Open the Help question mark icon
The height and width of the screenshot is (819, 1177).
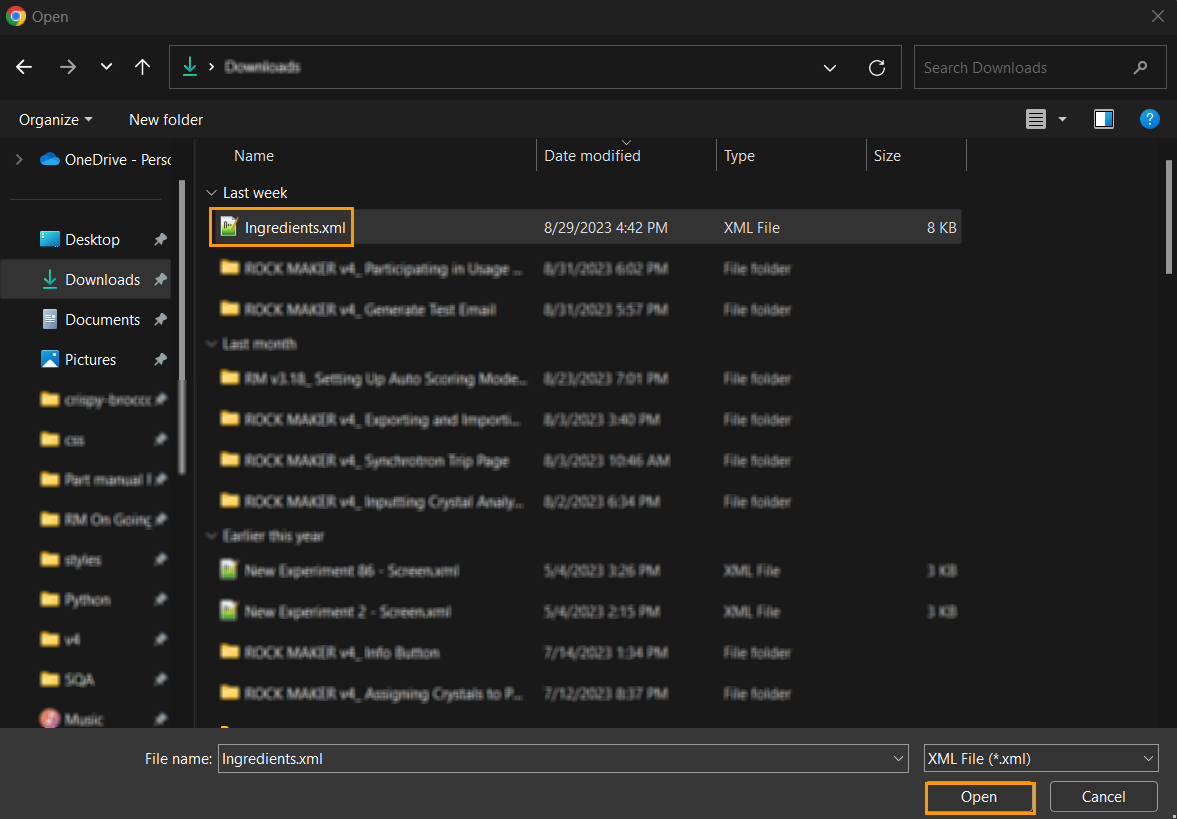pos(1150,119)
